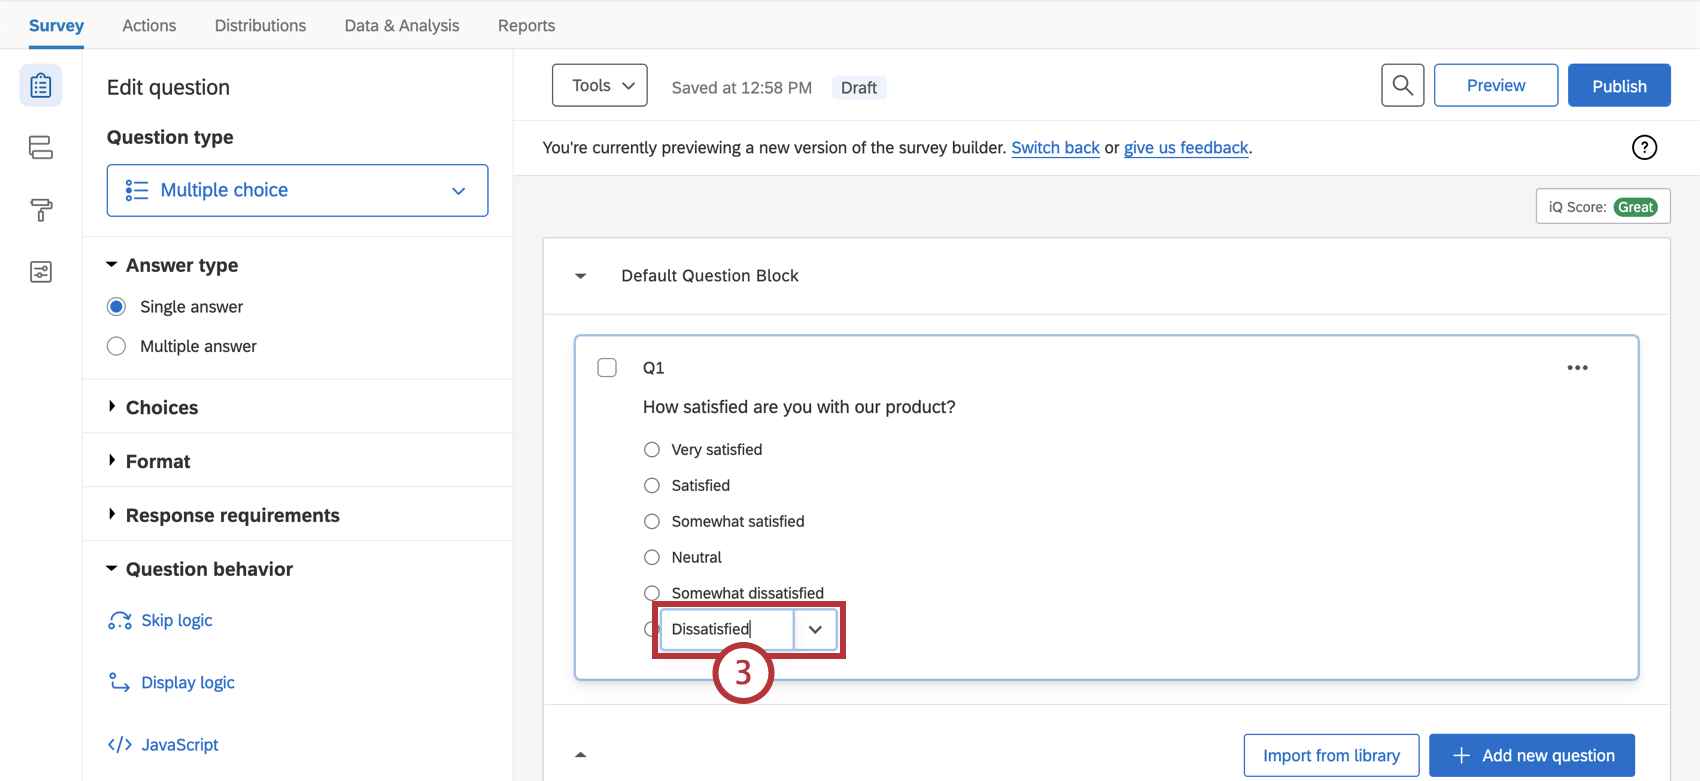Screen dimensions: 1700x781
Task: Select the Neutral answer choice radio
Action: click(652, 557)
